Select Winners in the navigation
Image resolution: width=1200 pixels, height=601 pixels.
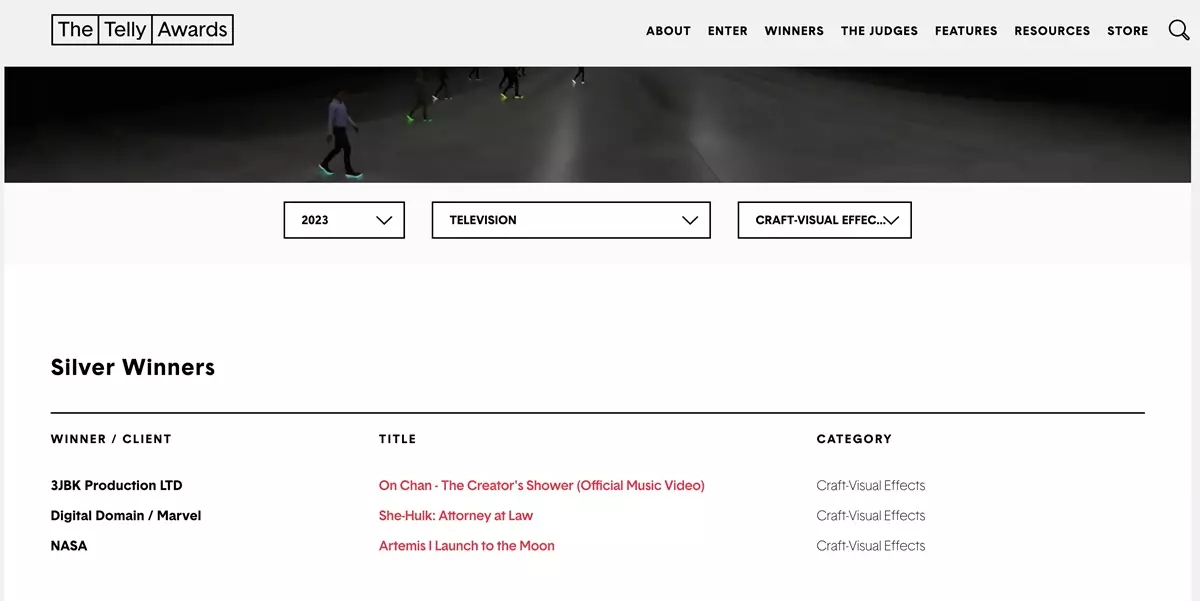click(x=794, y=31)
